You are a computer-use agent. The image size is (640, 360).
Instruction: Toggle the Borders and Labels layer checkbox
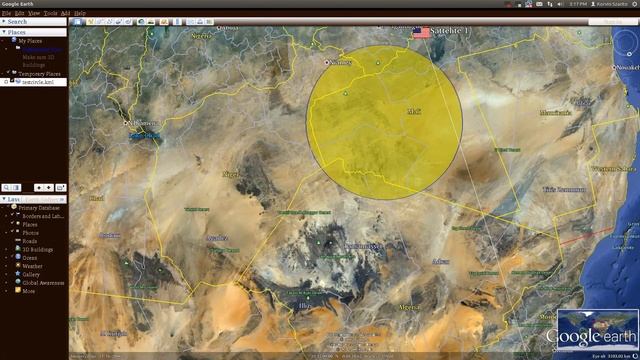[x=12, y=214]
